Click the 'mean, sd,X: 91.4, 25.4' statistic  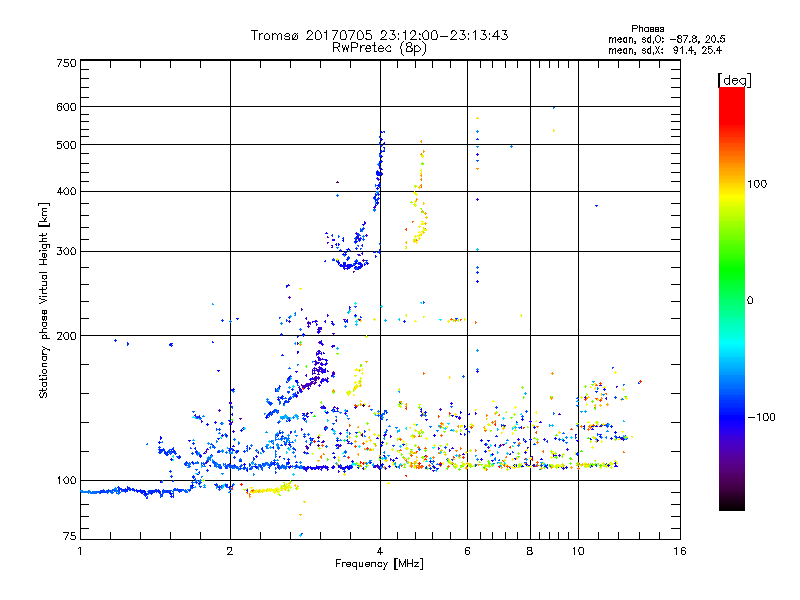(665, 50)
